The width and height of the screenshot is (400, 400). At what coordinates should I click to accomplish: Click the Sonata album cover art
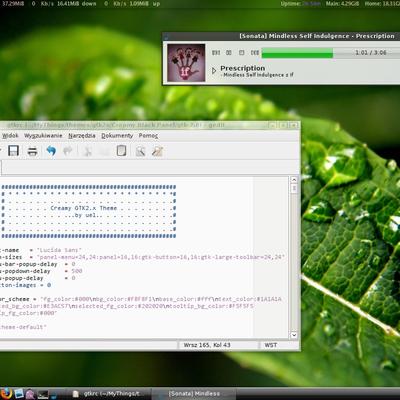[x=186, y=63]
